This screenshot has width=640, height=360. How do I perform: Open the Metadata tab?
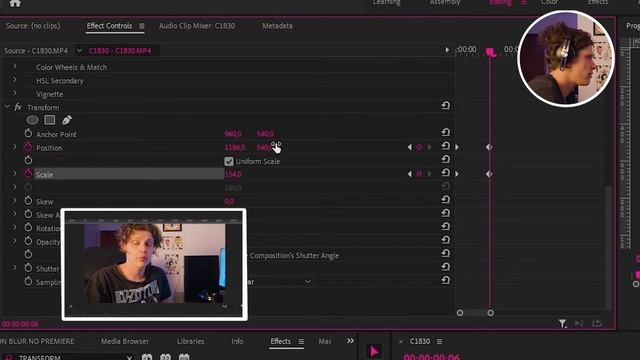pyautogui.click(x=277, y=26)
